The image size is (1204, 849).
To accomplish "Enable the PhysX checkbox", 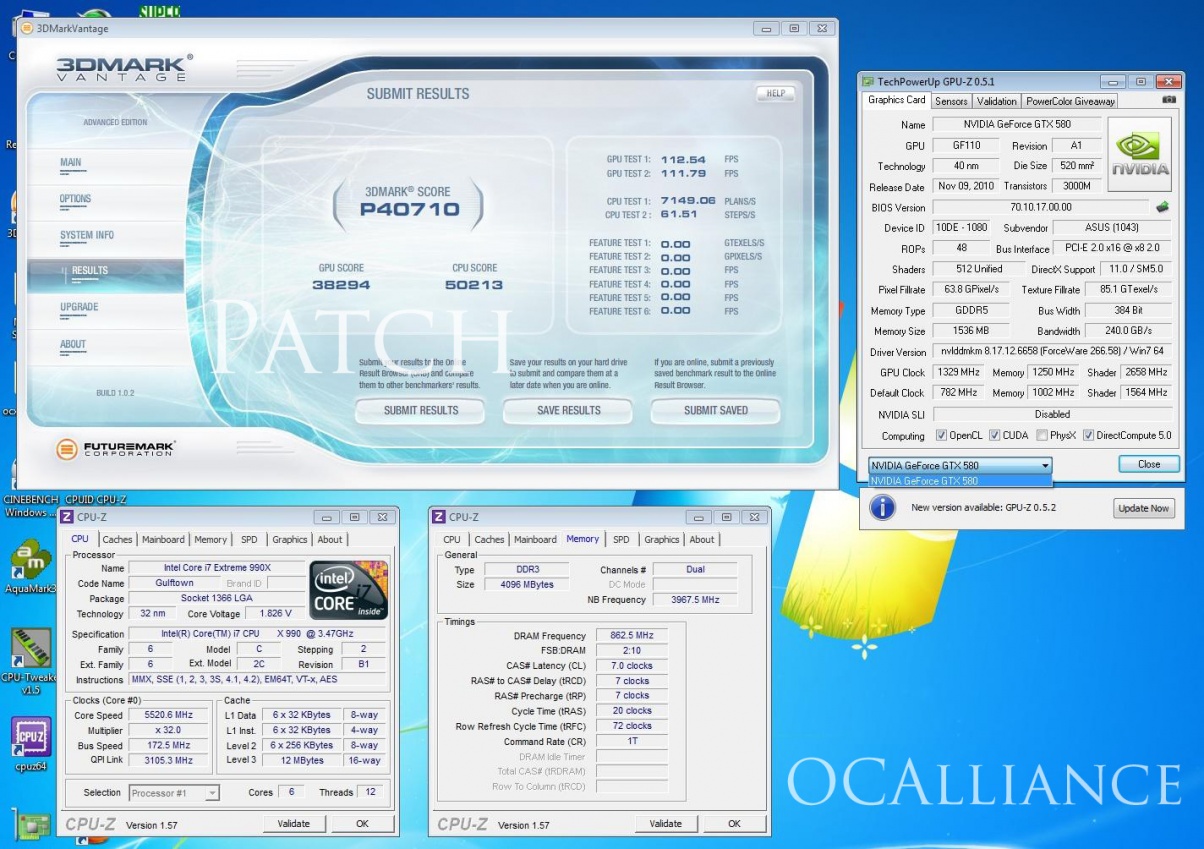I will pyautogui.click(x=1042, y=436).
